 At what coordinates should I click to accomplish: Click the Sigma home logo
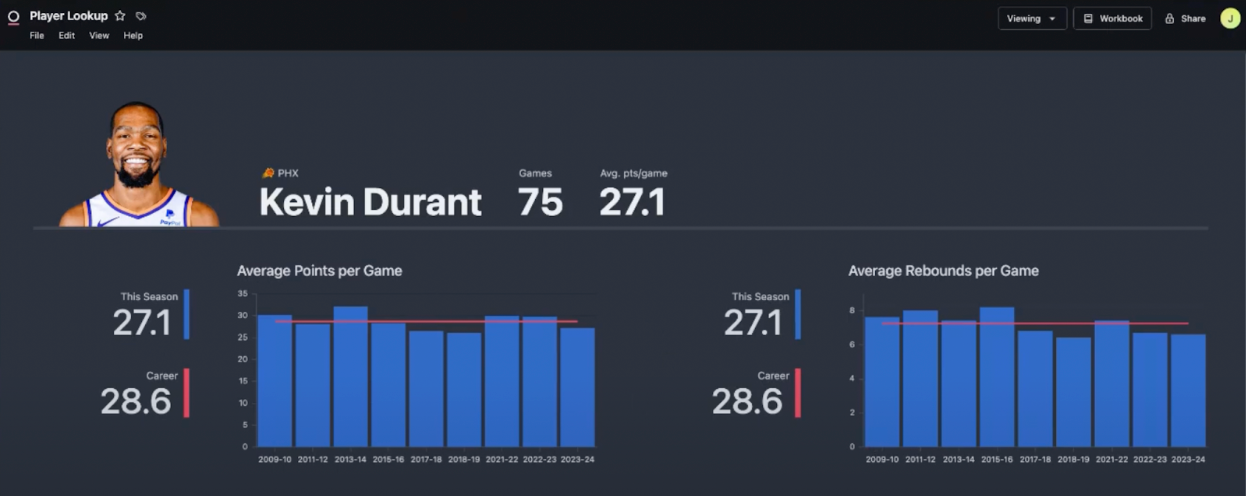click(13, 17)
